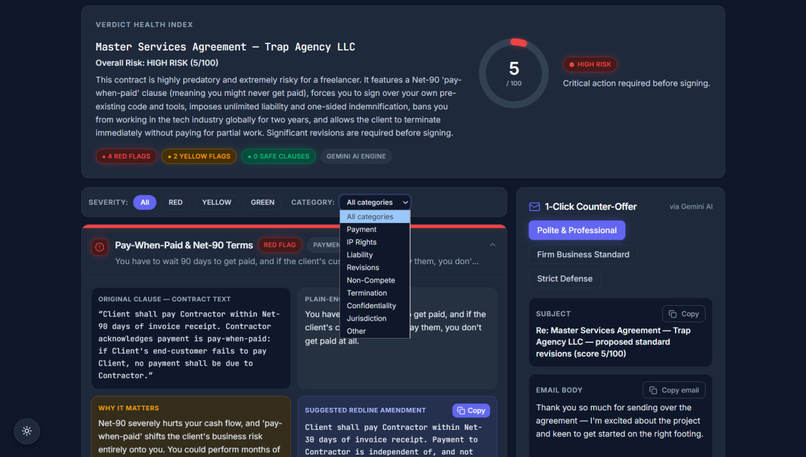Copy the email subject line

point(684,314)
